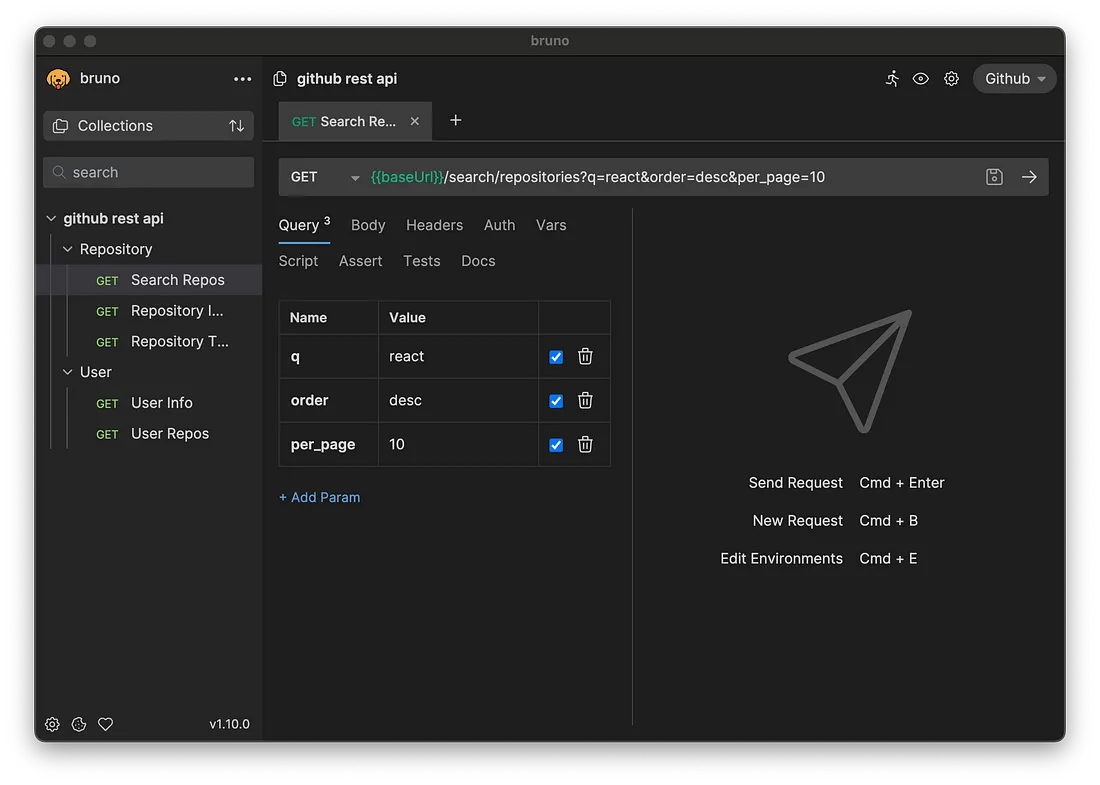Viewport: 1100px width, 785px height.
Task: Switch to the Headers tab
Action: click(434, 225)
